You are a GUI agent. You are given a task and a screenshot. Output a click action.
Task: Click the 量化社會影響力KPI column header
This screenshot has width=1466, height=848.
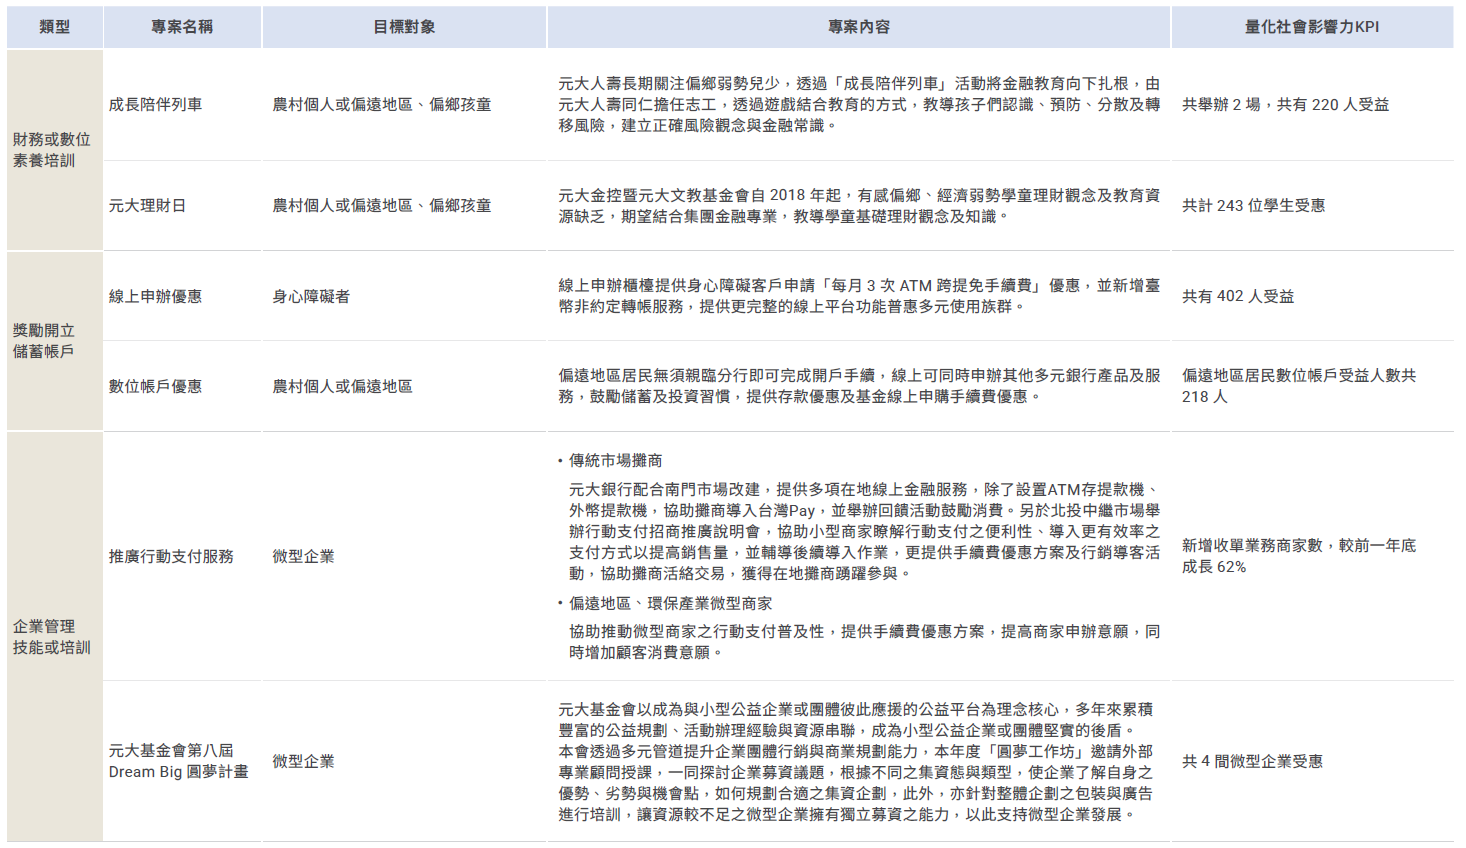[1312, 27]
